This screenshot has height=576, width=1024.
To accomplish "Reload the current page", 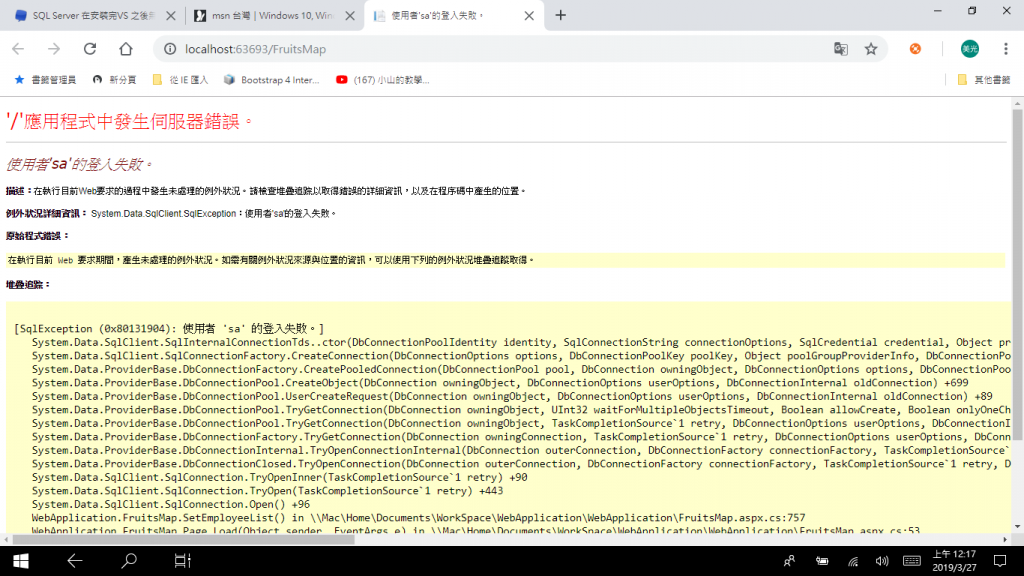I will click(90, 49).
